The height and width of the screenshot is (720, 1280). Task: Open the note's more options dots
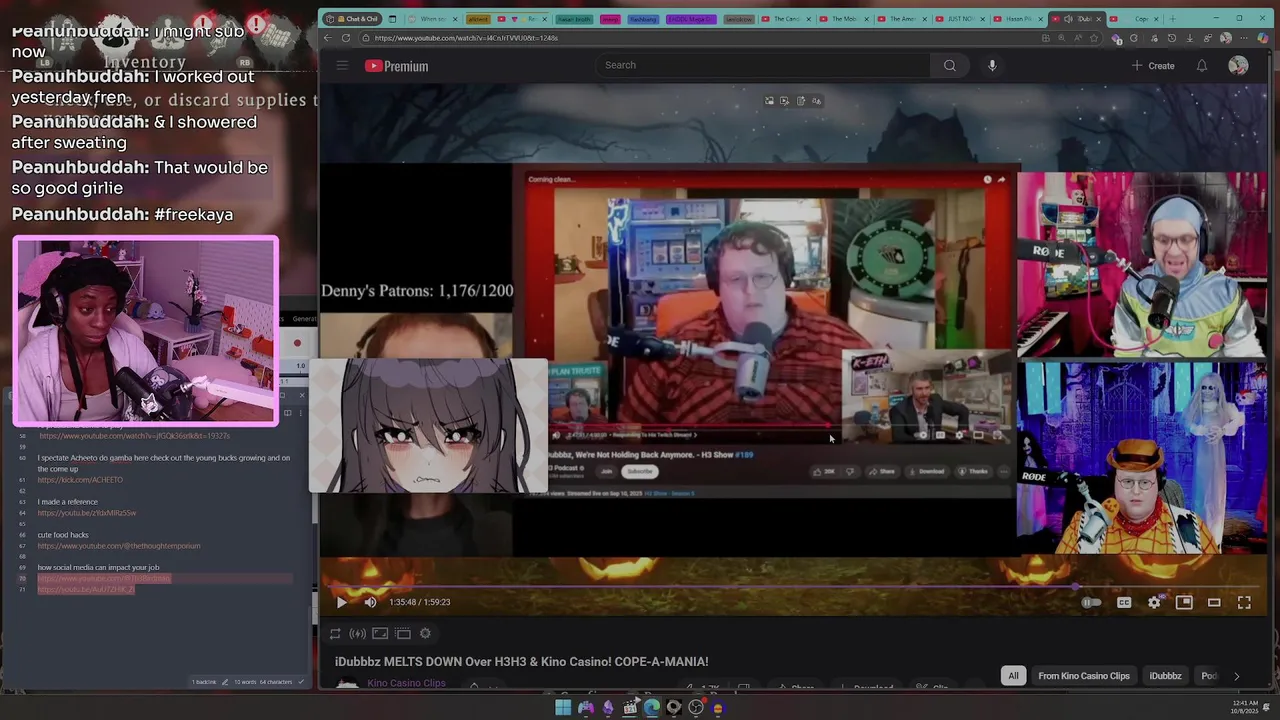(x=302, y=412)
